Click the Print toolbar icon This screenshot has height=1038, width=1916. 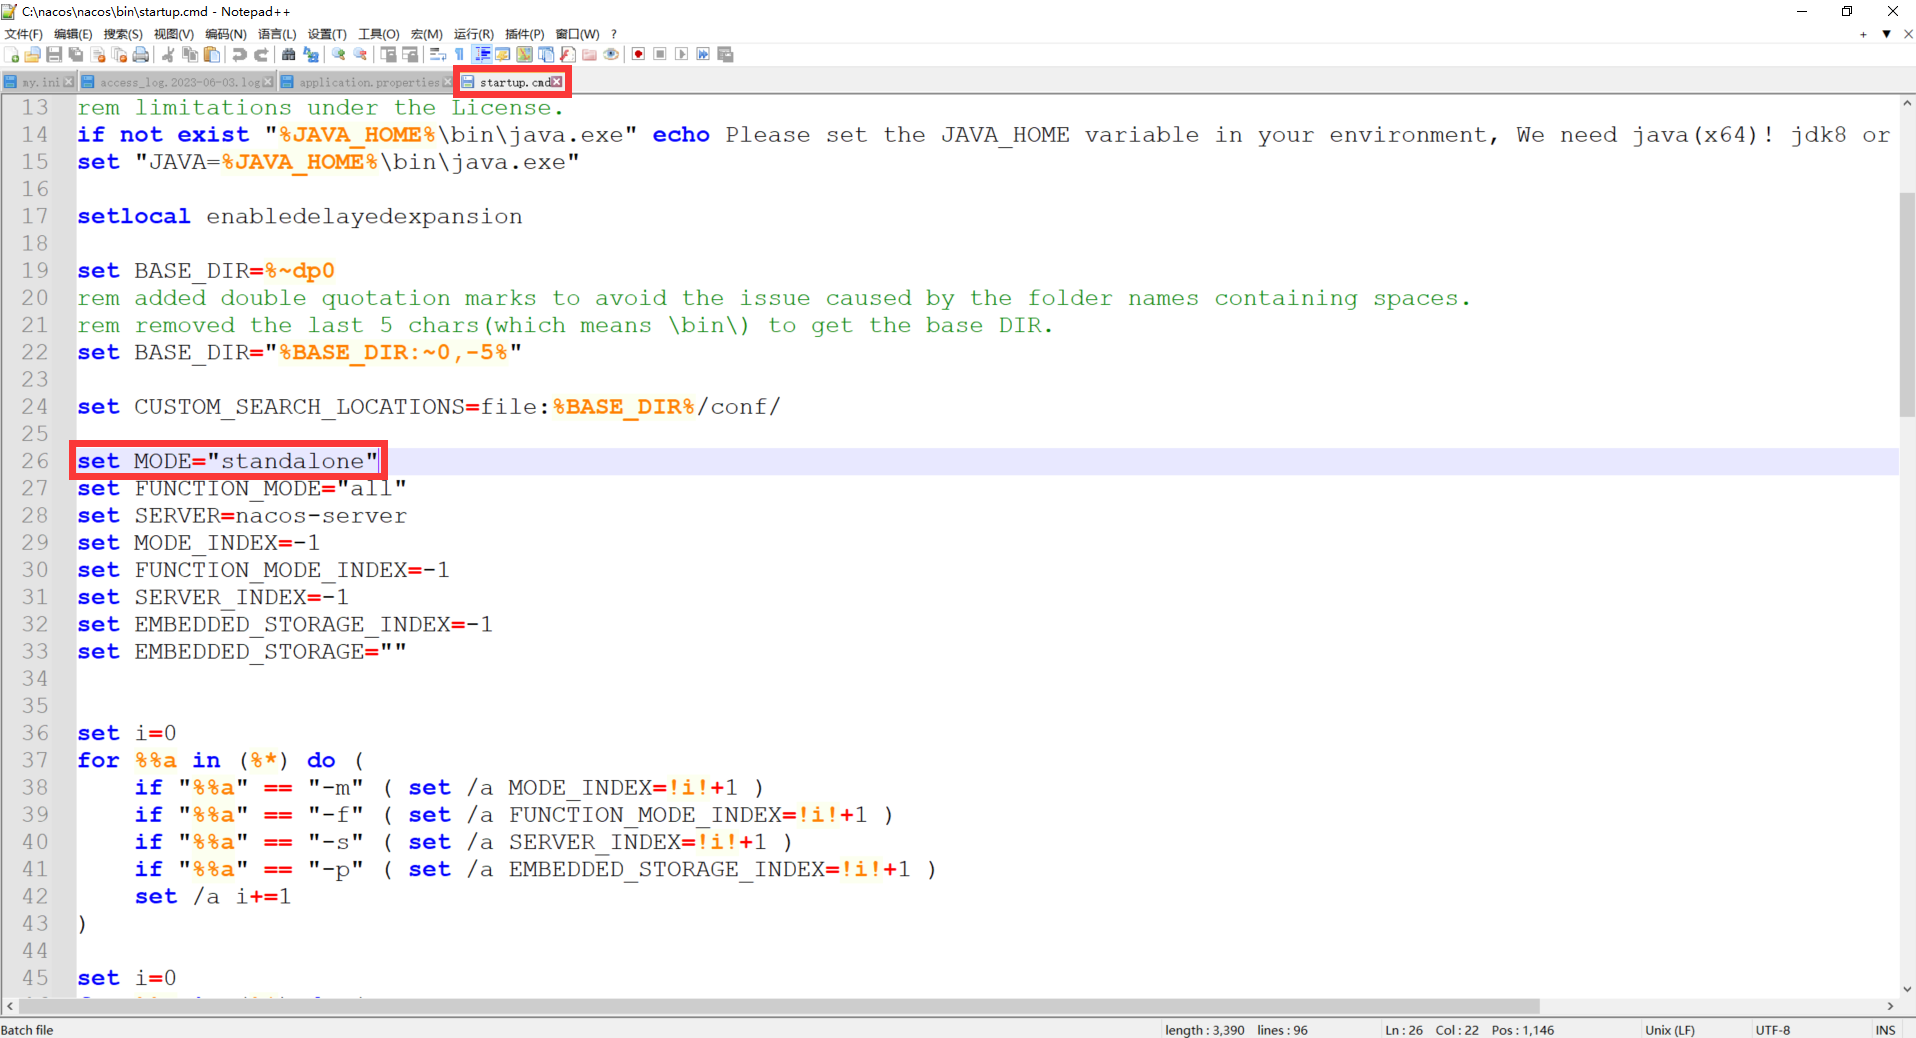click(x=141, y=55)
